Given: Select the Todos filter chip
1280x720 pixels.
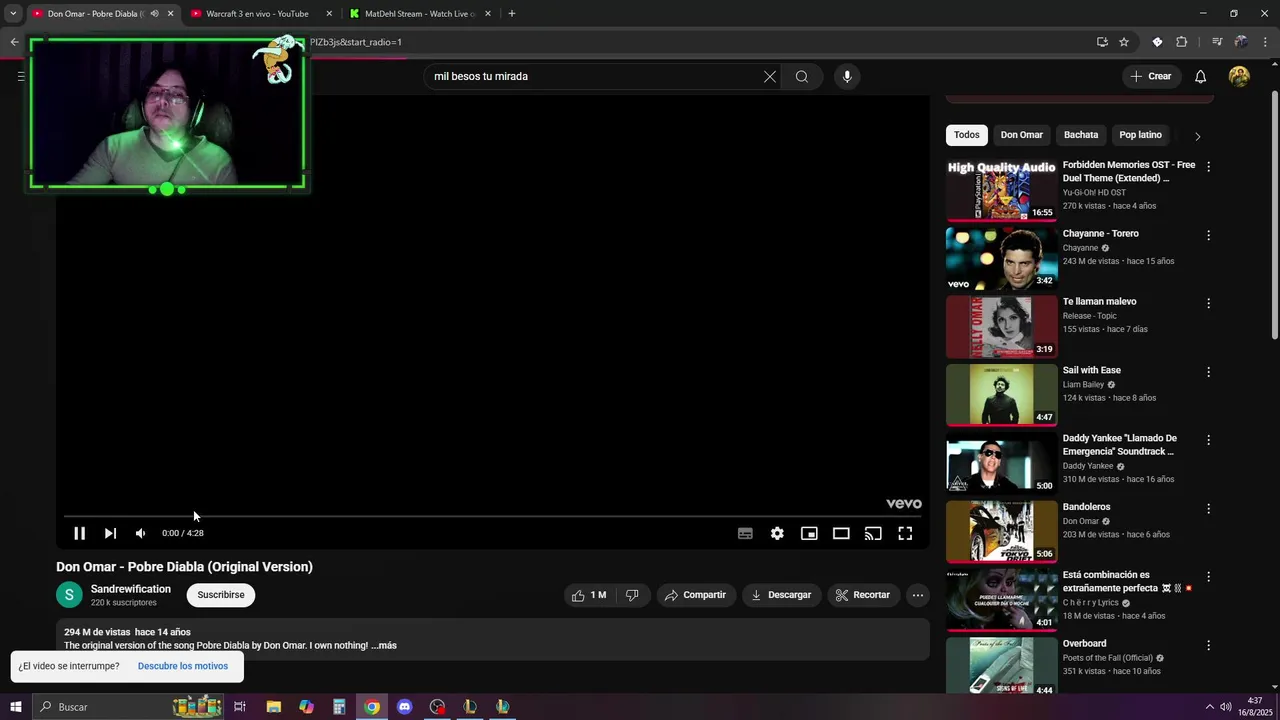Looking at the screenshot, I should point(967,135).
